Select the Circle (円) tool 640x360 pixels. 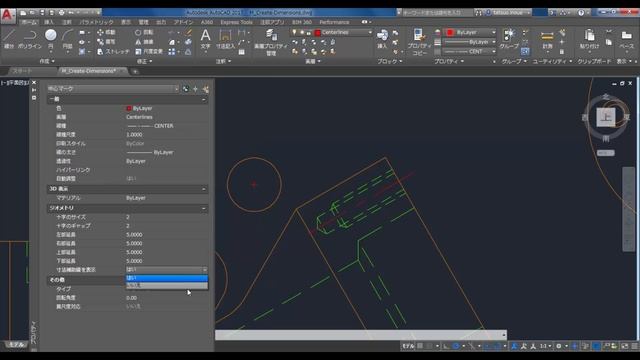click(x=51, y=39)
